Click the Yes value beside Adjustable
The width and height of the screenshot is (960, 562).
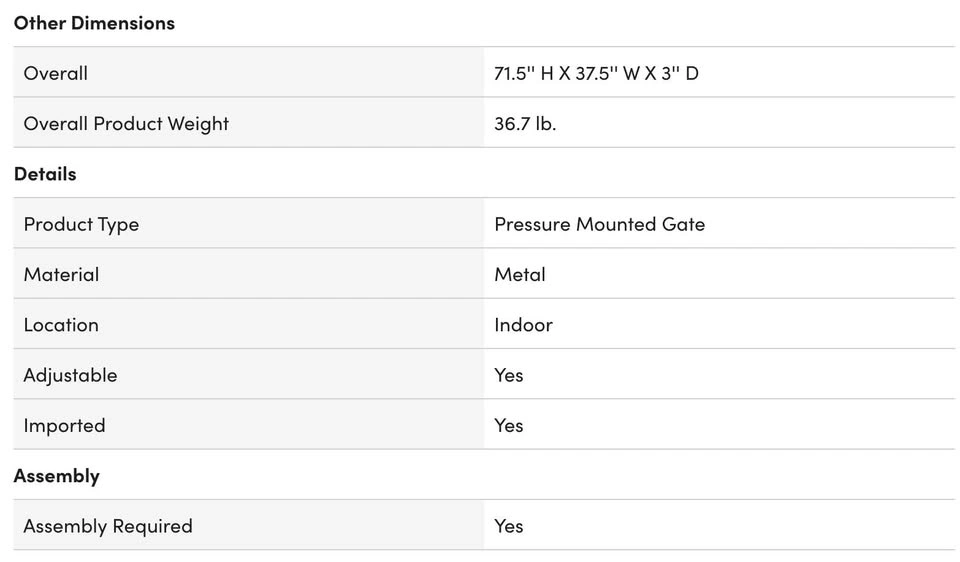(509, 375)
